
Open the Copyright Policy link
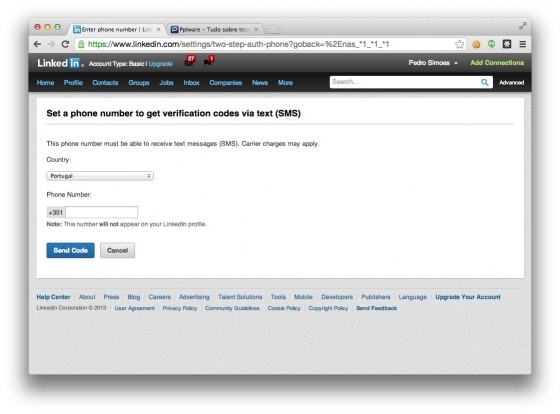pos(328,308)
